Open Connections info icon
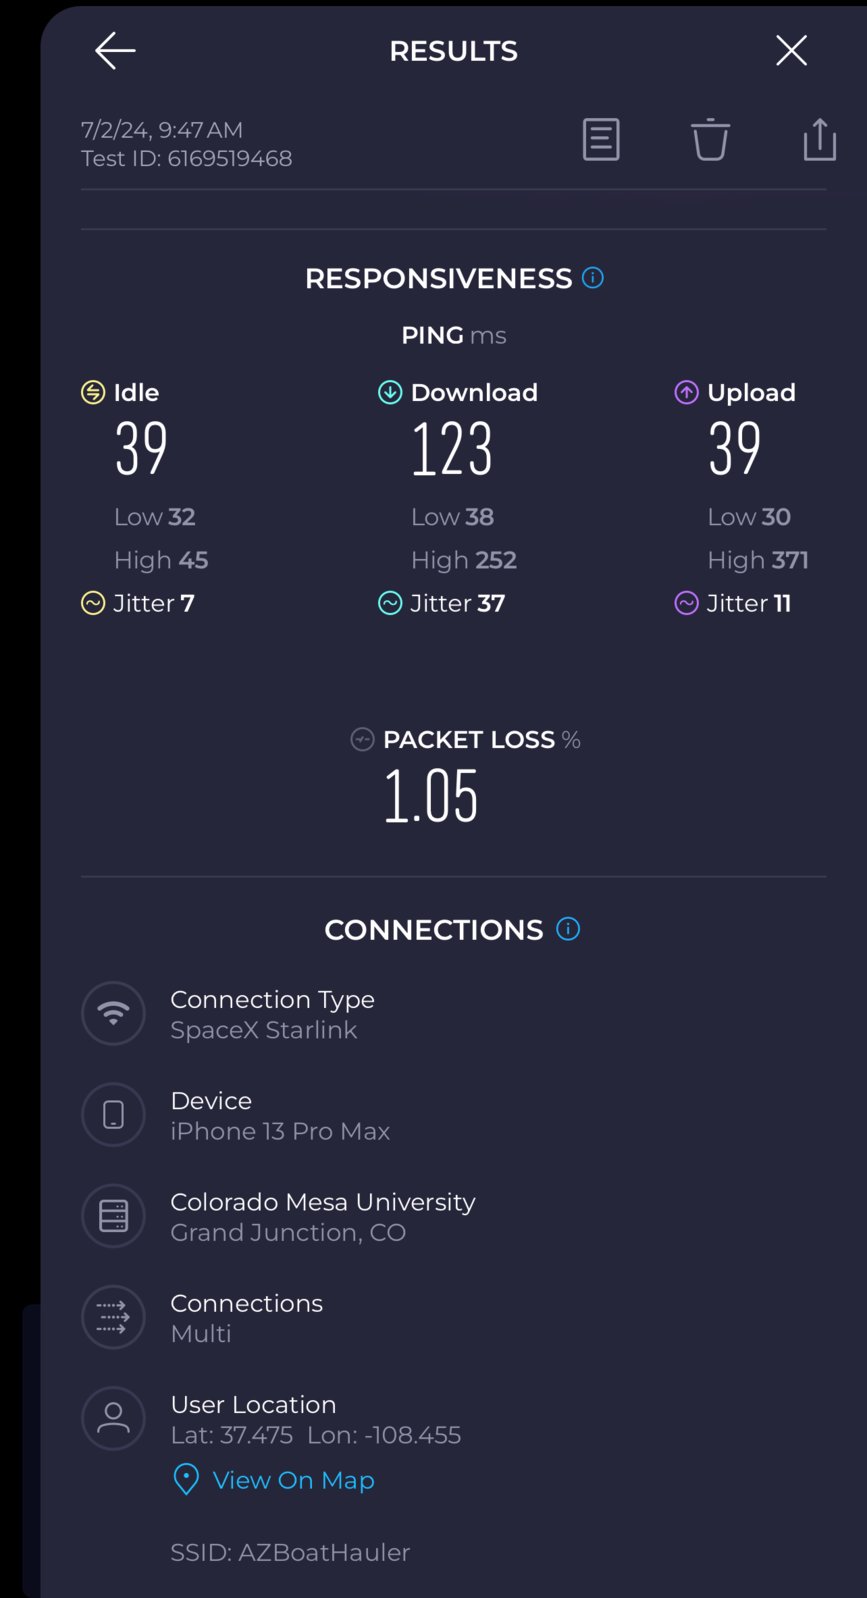Screen dimensions: 867x1598 pyautogui.click(x=568, y=929)
